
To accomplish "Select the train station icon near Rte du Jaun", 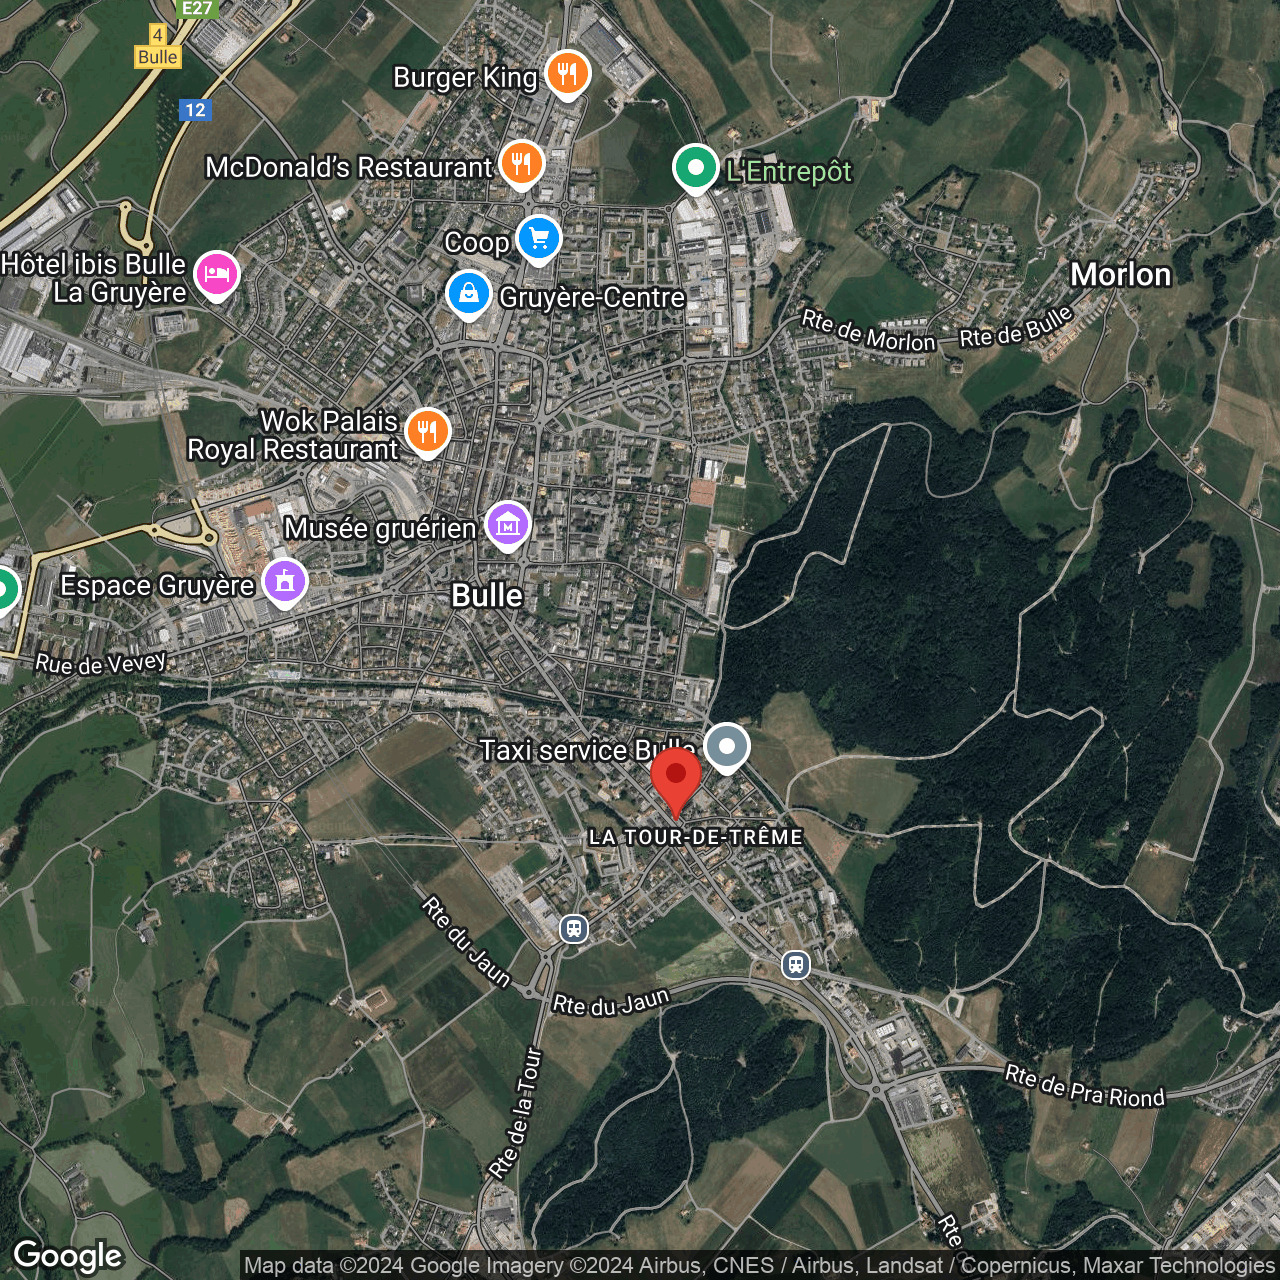I will [572, 928].
